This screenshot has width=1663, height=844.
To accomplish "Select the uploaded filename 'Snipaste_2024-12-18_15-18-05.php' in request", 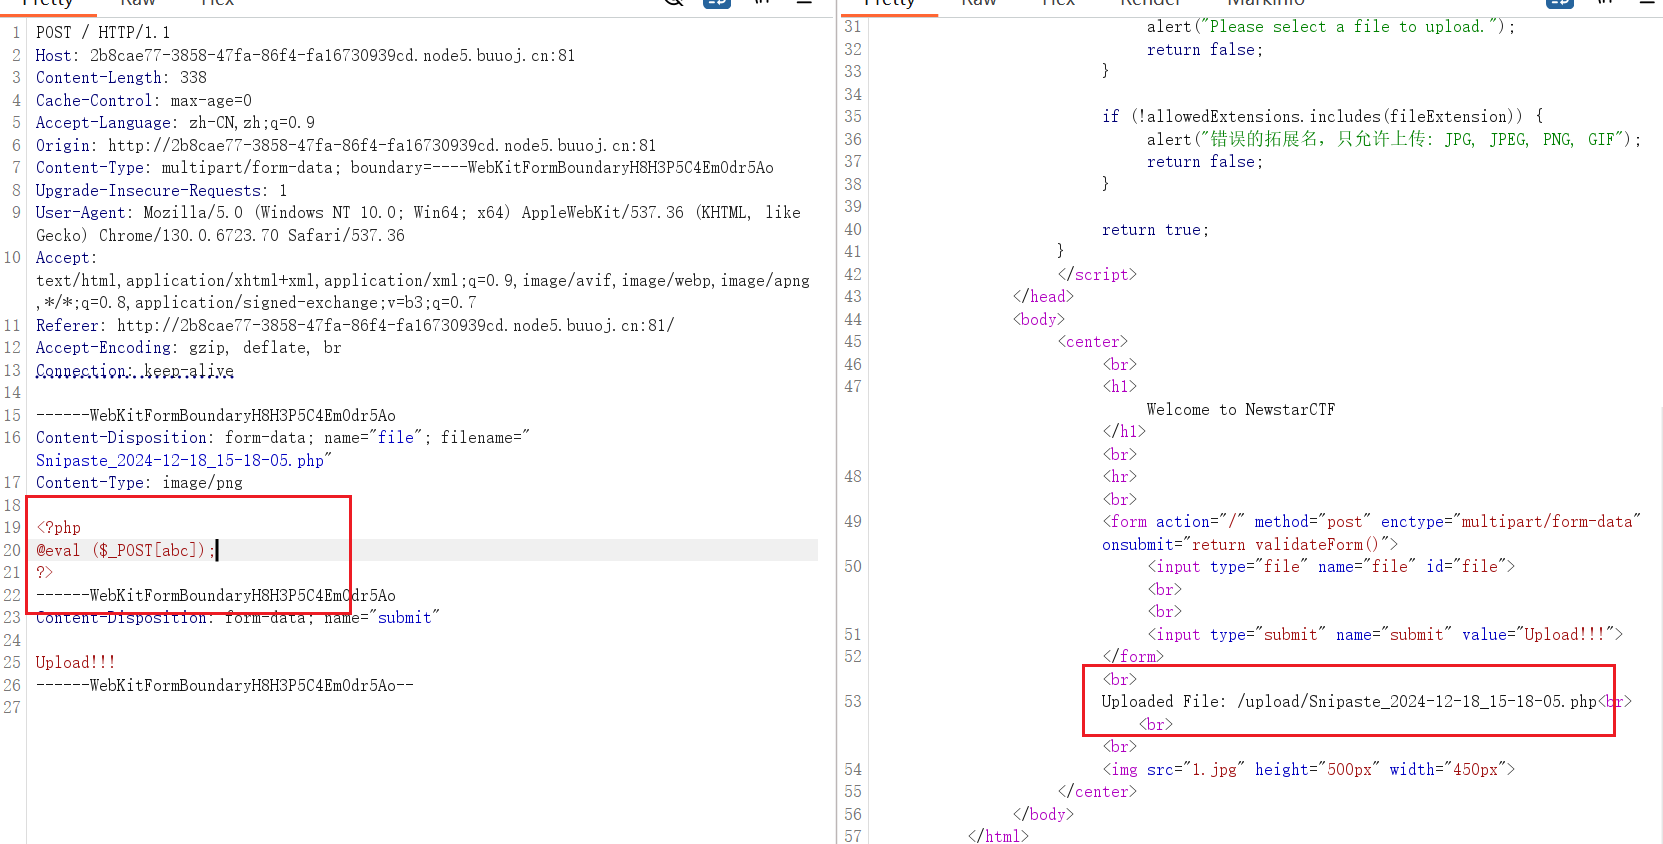I will pyautogui.click(x=180, y=461).
